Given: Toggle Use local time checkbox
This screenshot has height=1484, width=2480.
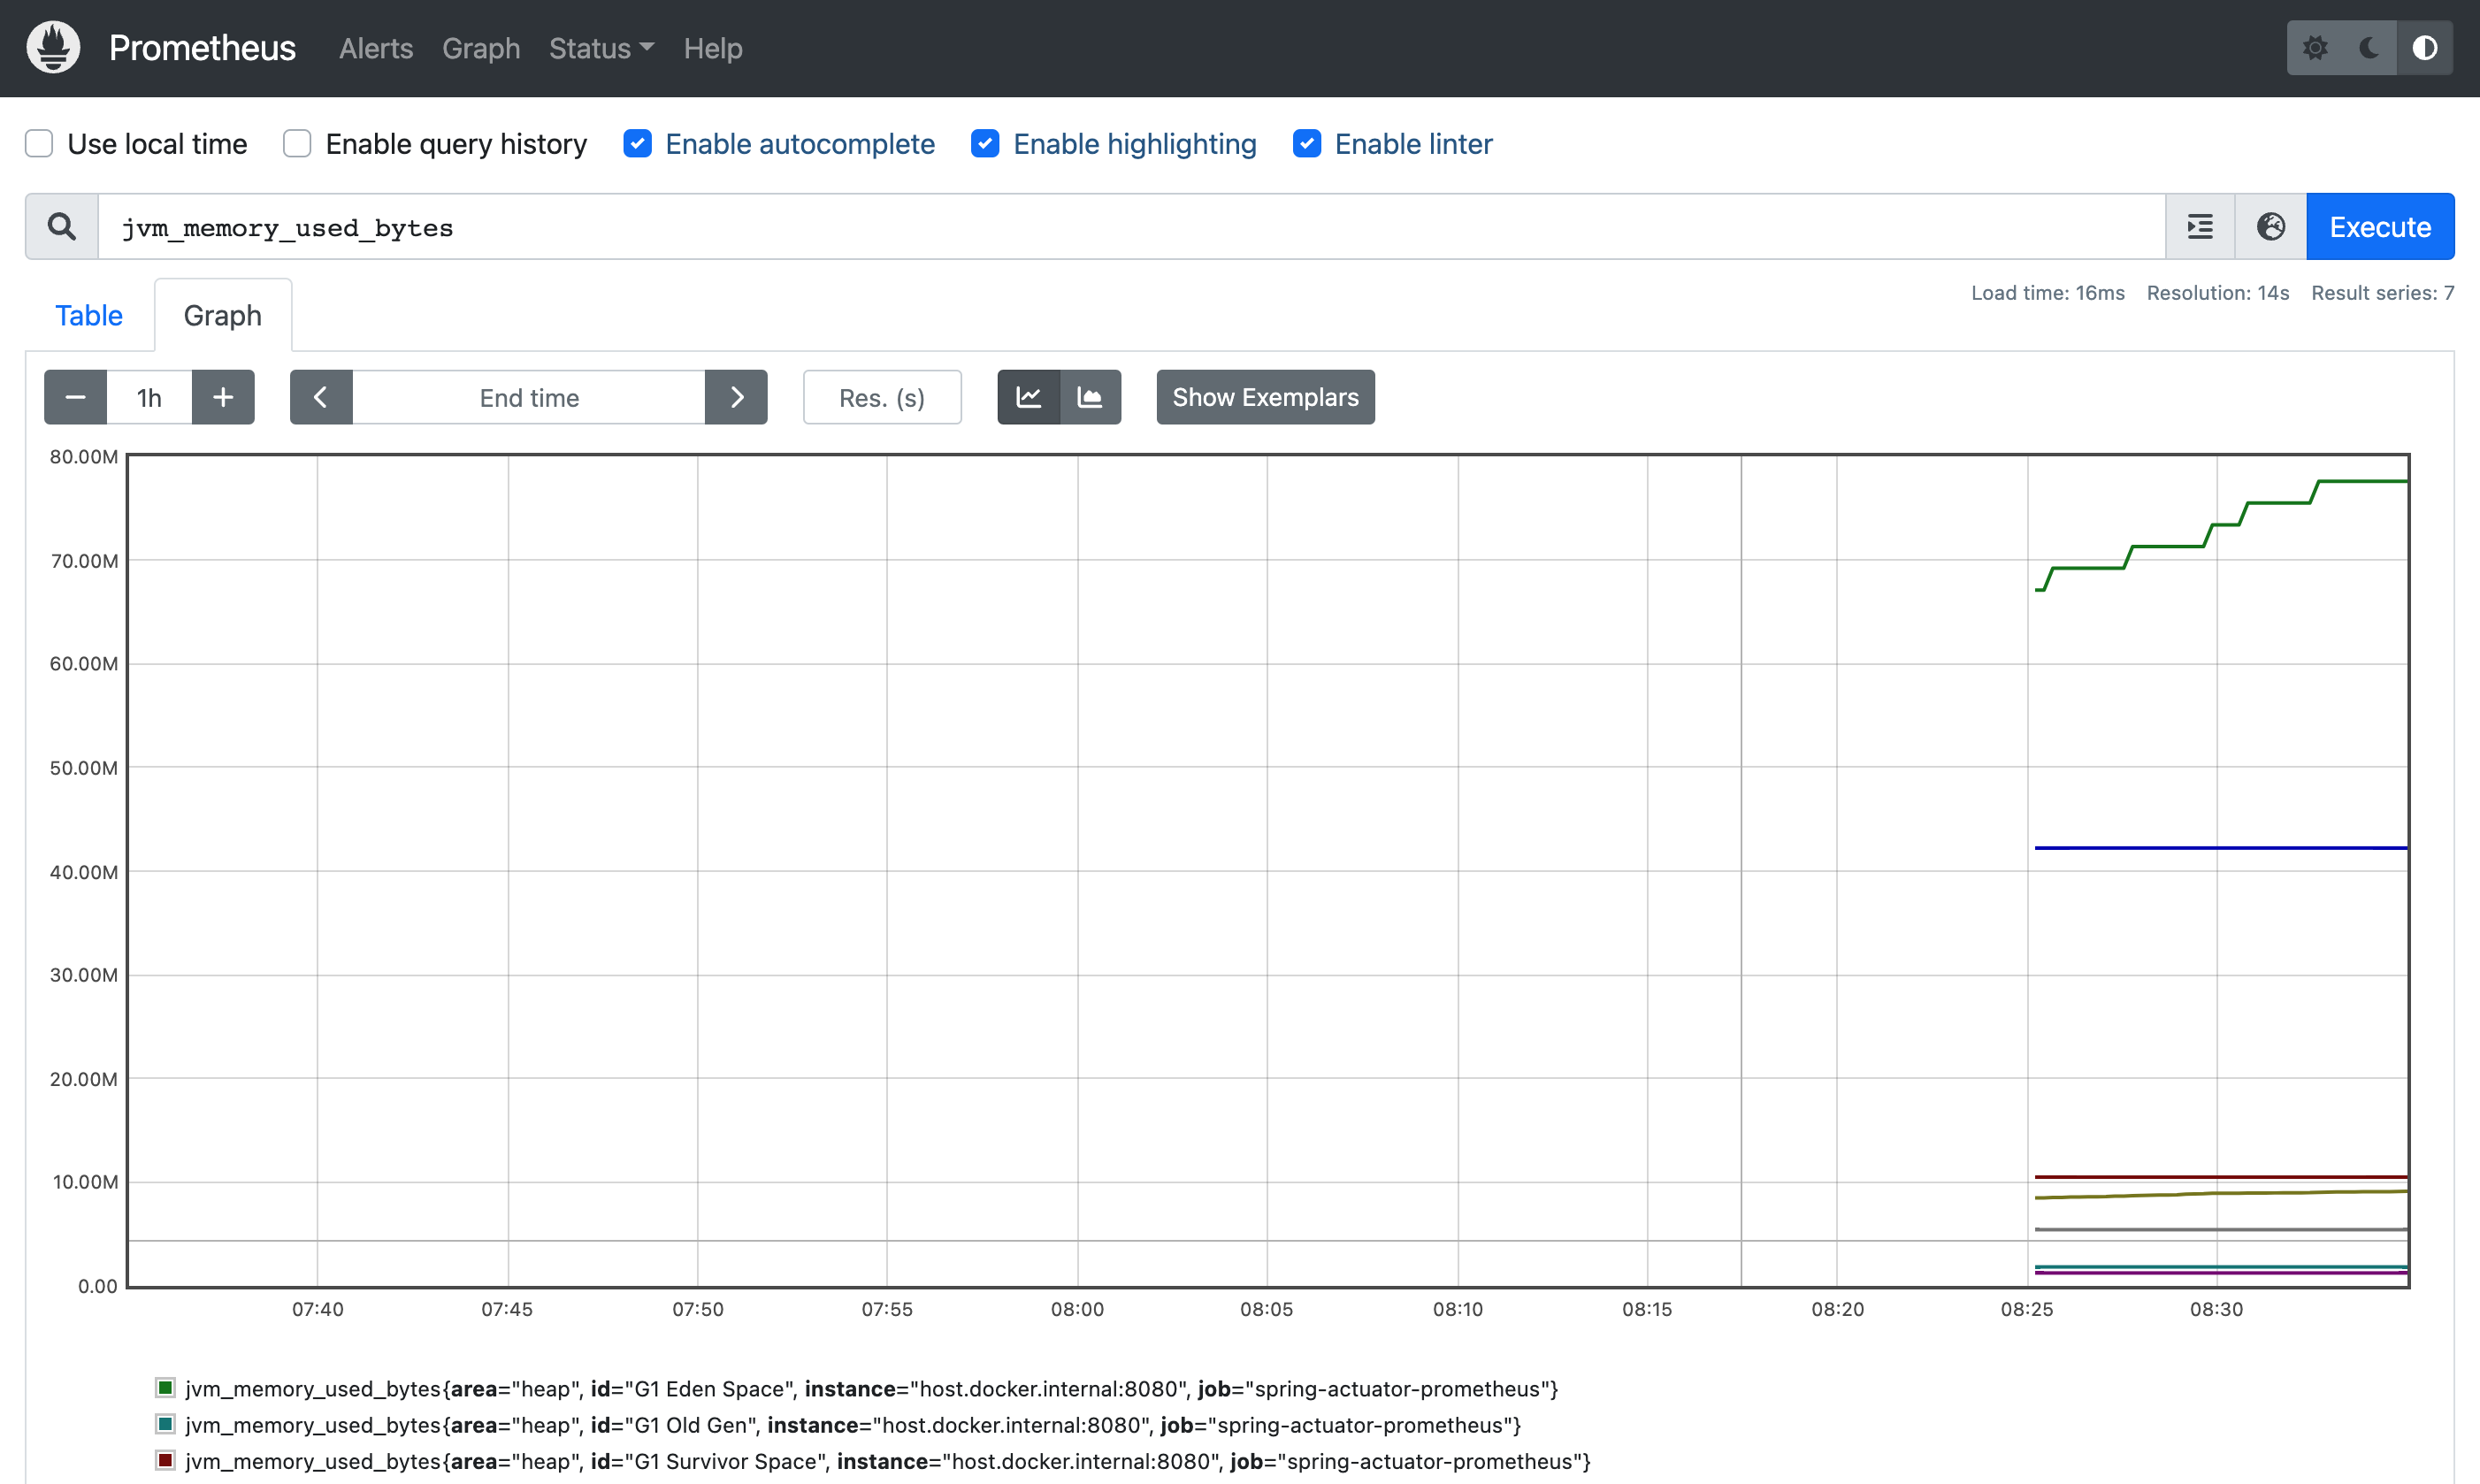Looking at the screenshot, I should (39, 143).
